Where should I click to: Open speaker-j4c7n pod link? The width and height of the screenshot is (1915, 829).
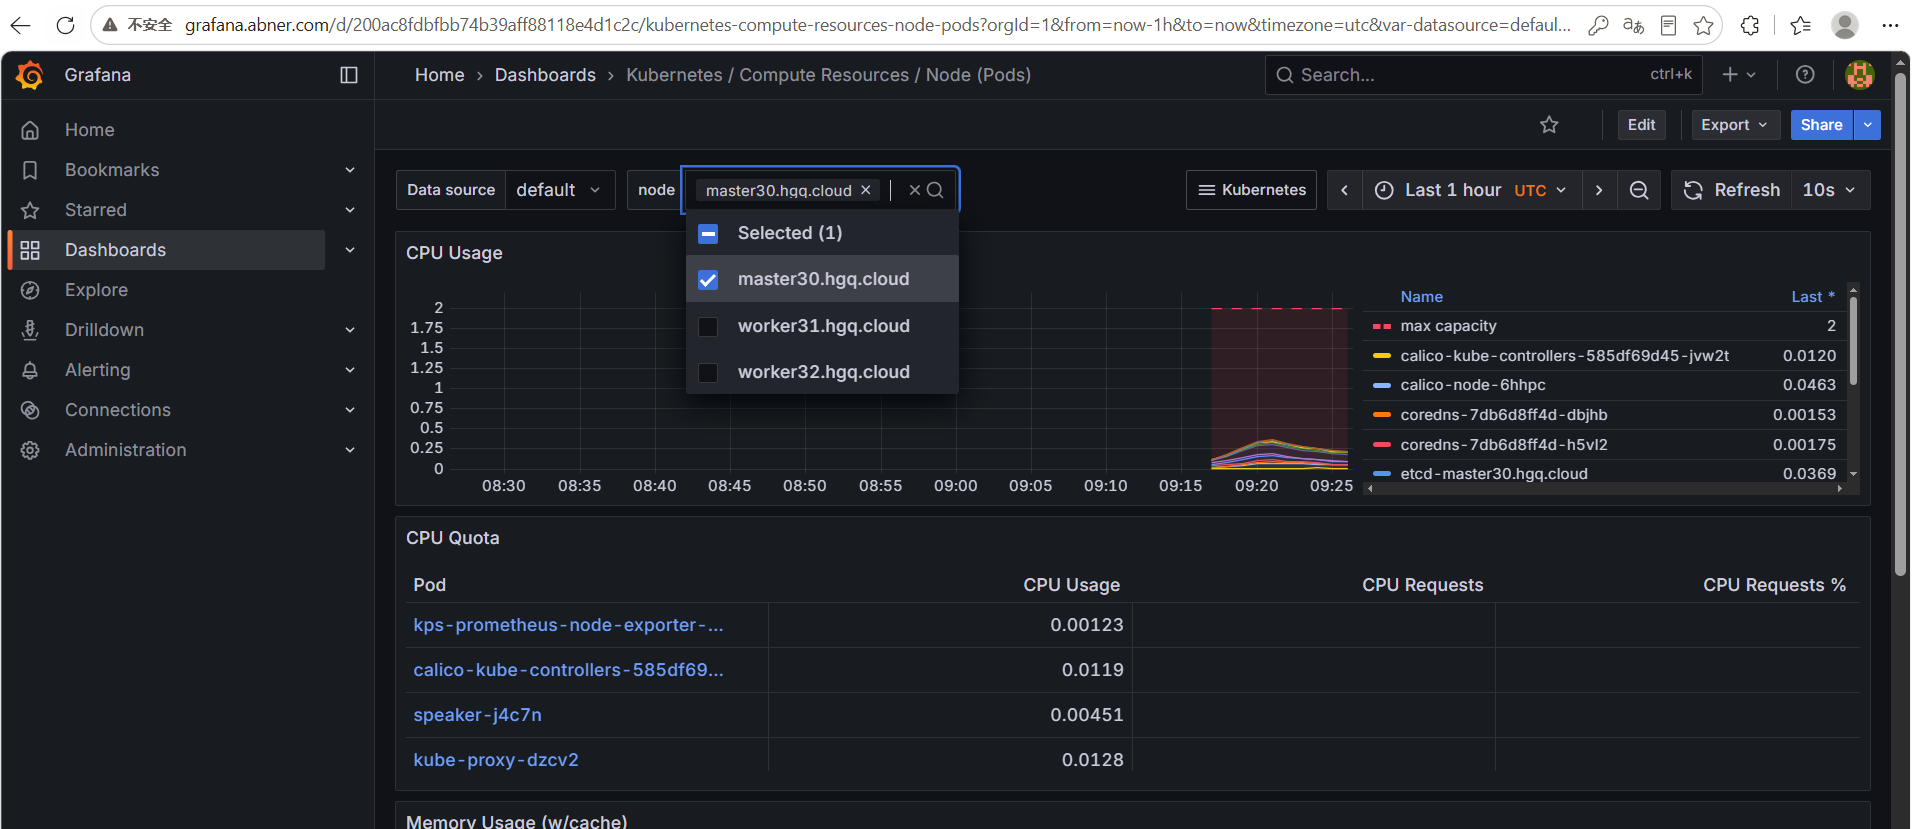[x=478, y=715]
